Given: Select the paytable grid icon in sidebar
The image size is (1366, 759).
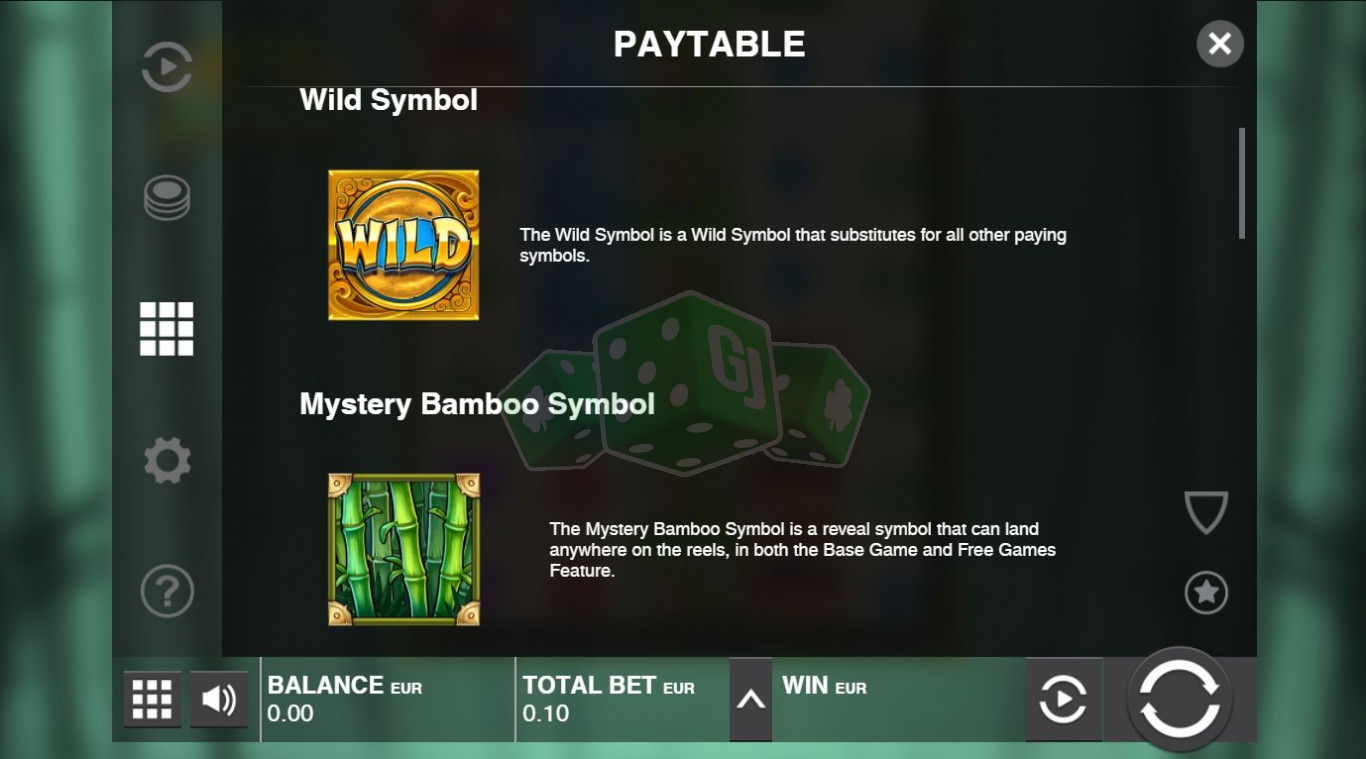Looking at the screenshot, I should [166, 329].
